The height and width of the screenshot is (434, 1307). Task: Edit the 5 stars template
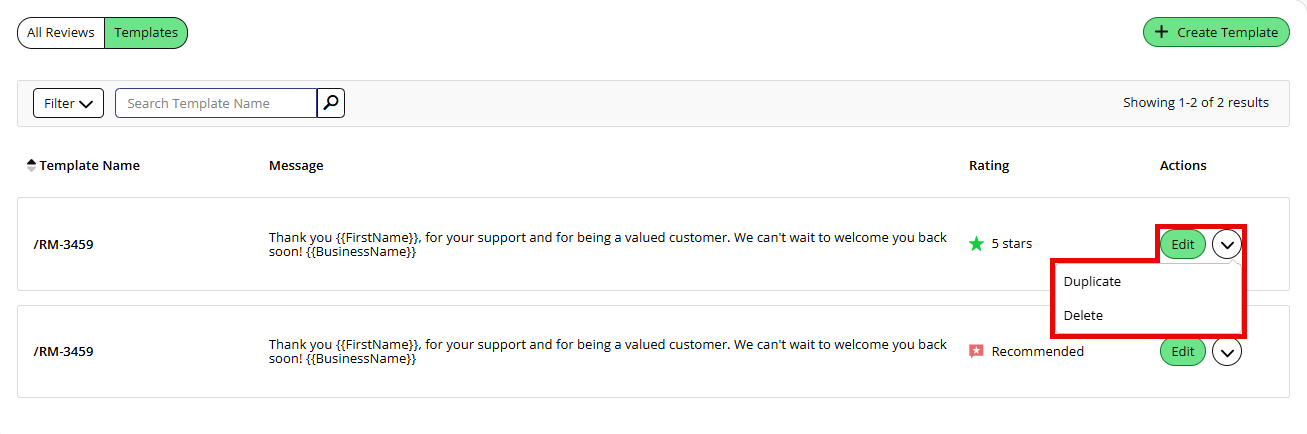(x=1183, y=243)
